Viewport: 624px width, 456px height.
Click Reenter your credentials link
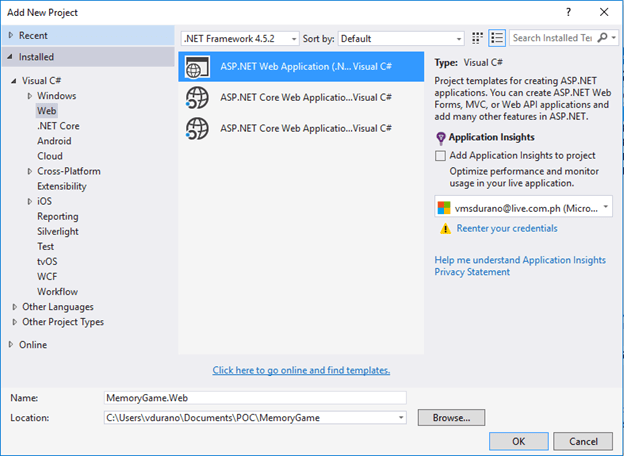(507, 228)
